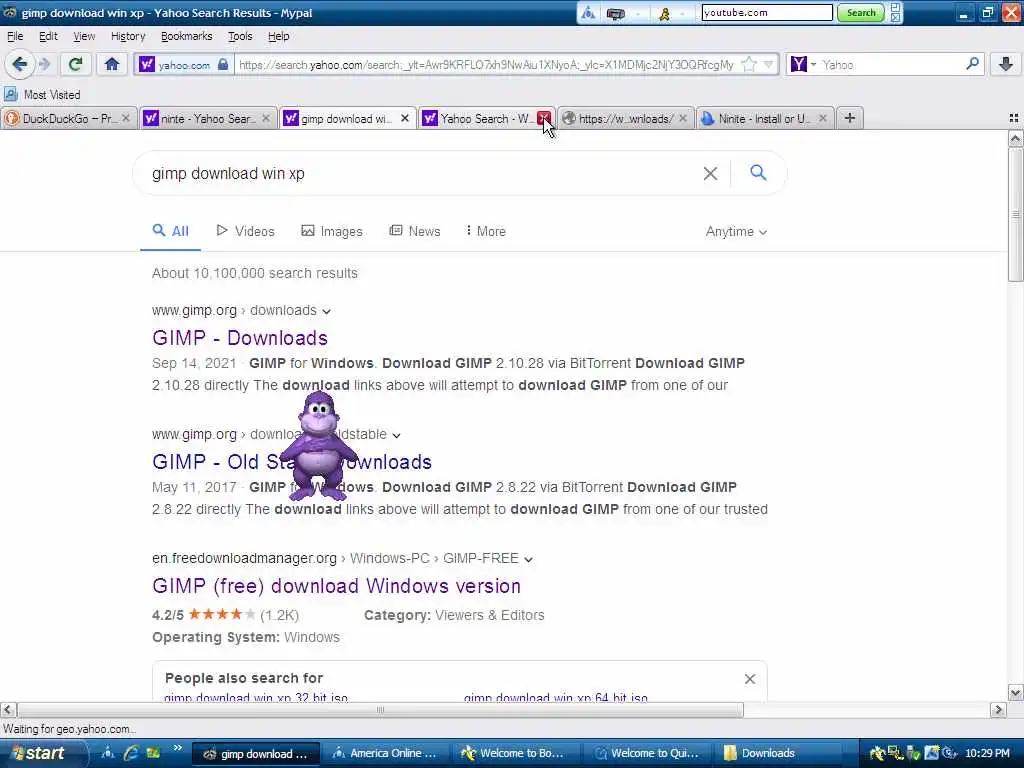
Task: Click the BonziBuddy purple gorilla character
Action: point(319,445)
